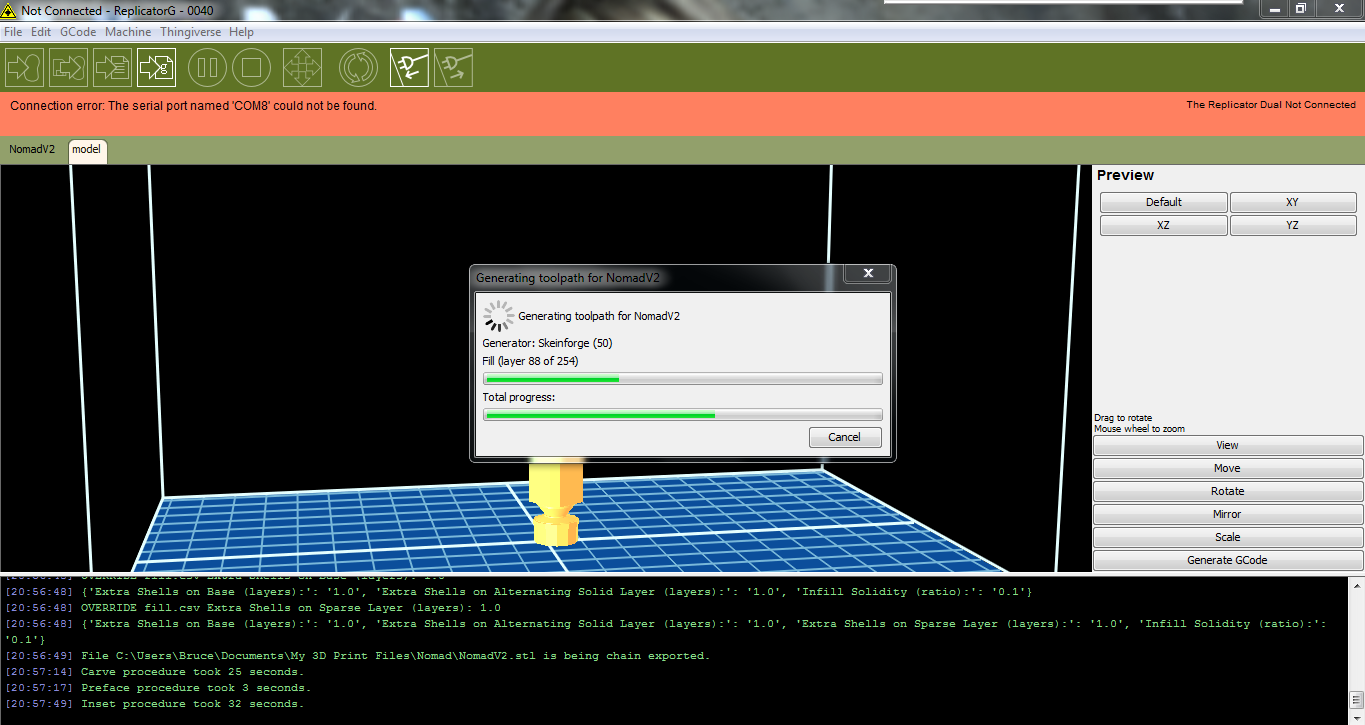Open the Edit menu
Image resolution: width=1365 pixels, height=725 pixels.
point(41,32)
